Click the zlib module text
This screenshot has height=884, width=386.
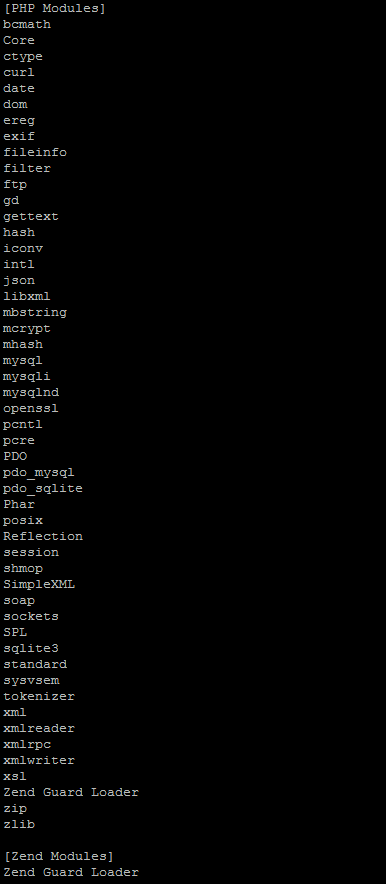tap(19, 824)
